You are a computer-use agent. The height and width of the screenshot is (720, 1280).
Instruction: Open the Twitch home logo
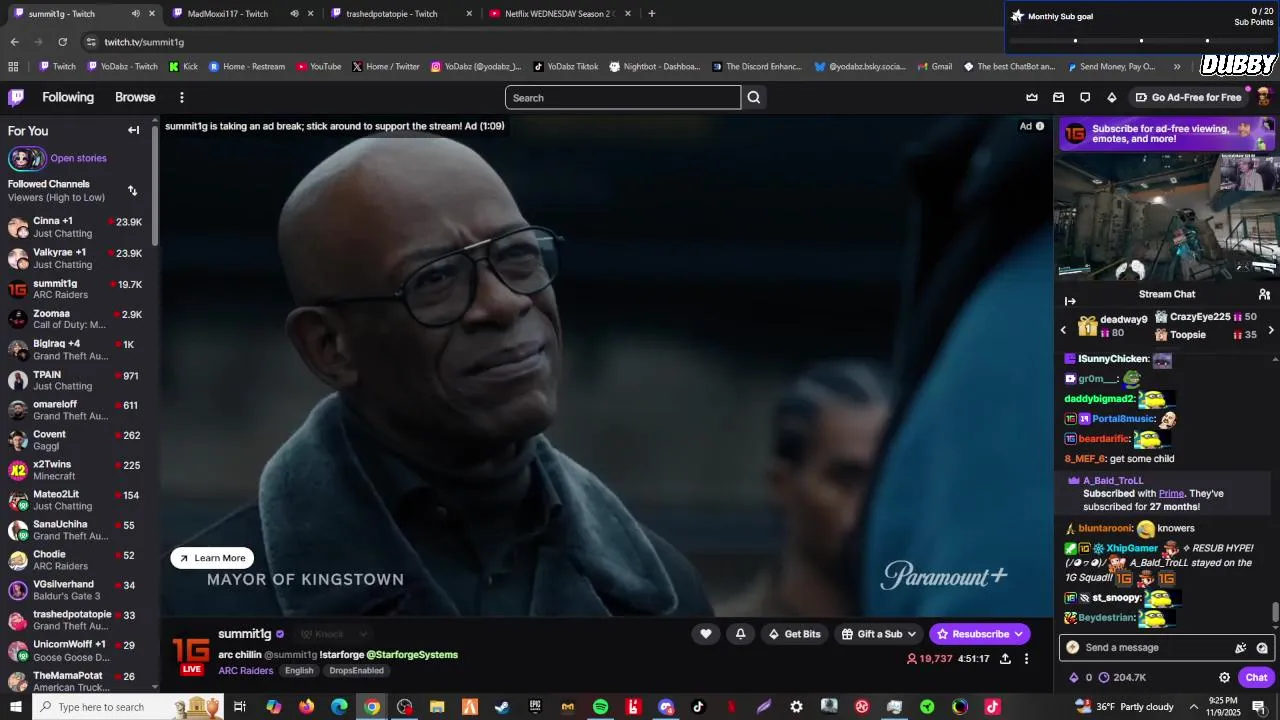(x=16, y=97)
